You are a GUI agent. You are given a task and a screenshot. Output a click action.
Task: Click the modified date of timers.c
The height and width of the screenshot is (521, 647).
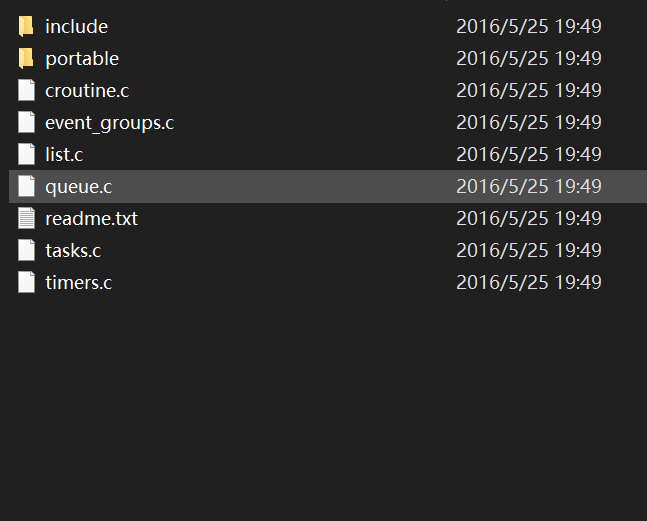[x=528, y=283]
